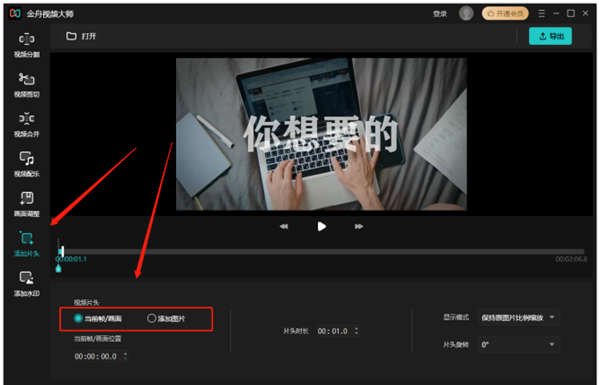Click the frame position stepper arrows

coord(126,356)
